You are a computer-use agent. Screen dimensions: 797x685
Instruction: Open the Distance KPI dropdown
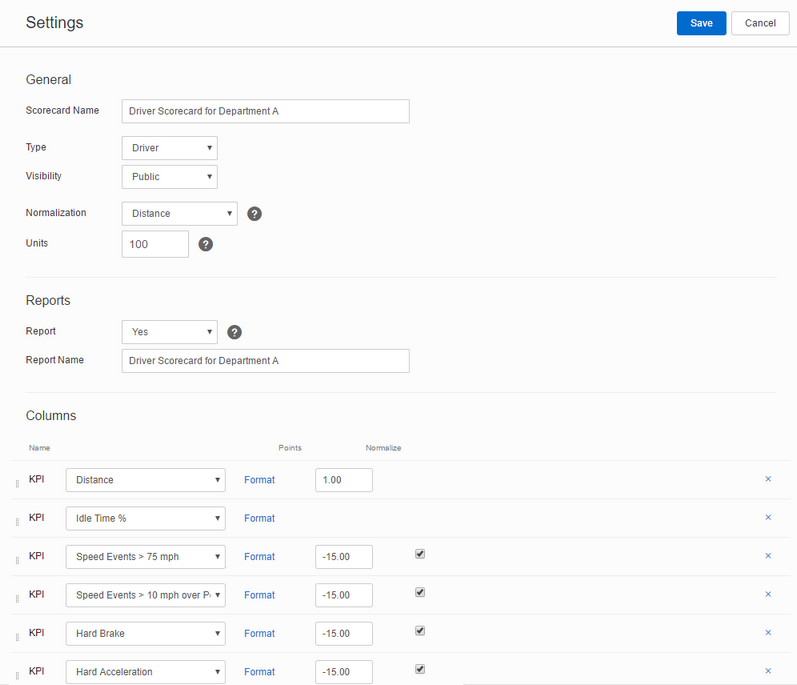145,480
